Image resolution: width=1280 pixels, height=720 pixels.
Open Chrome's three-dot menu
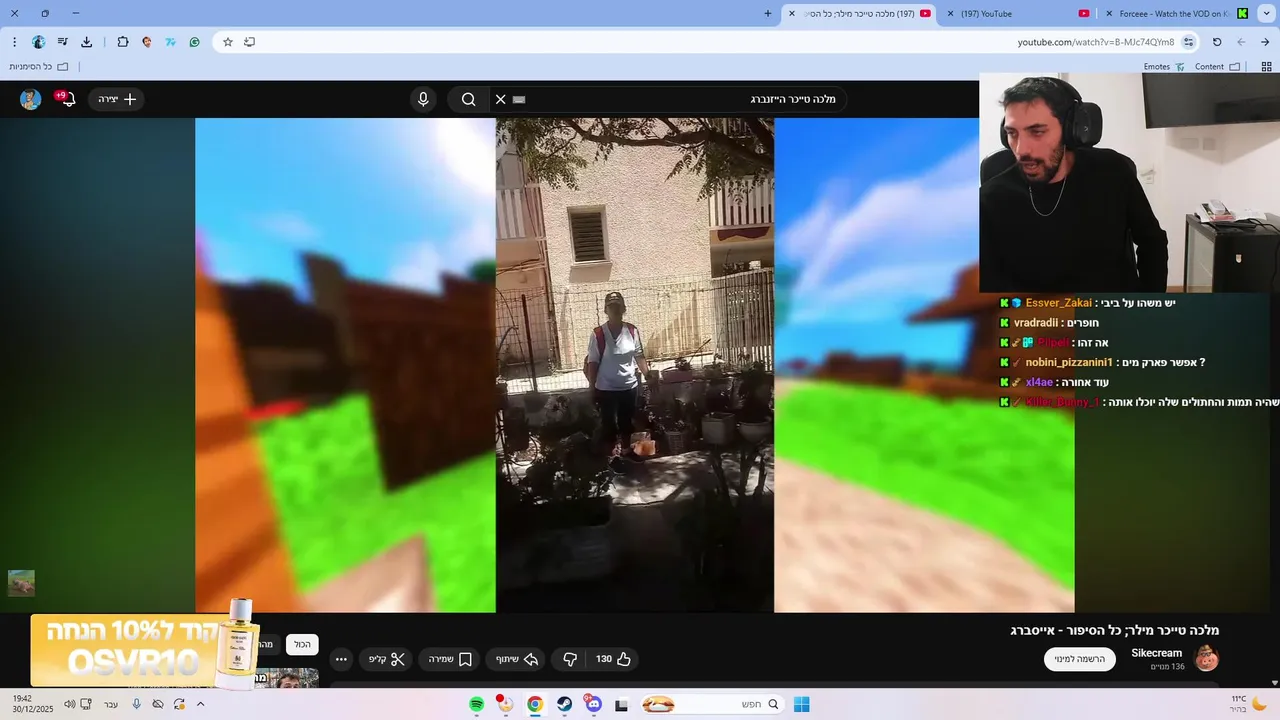coord(14,42)
